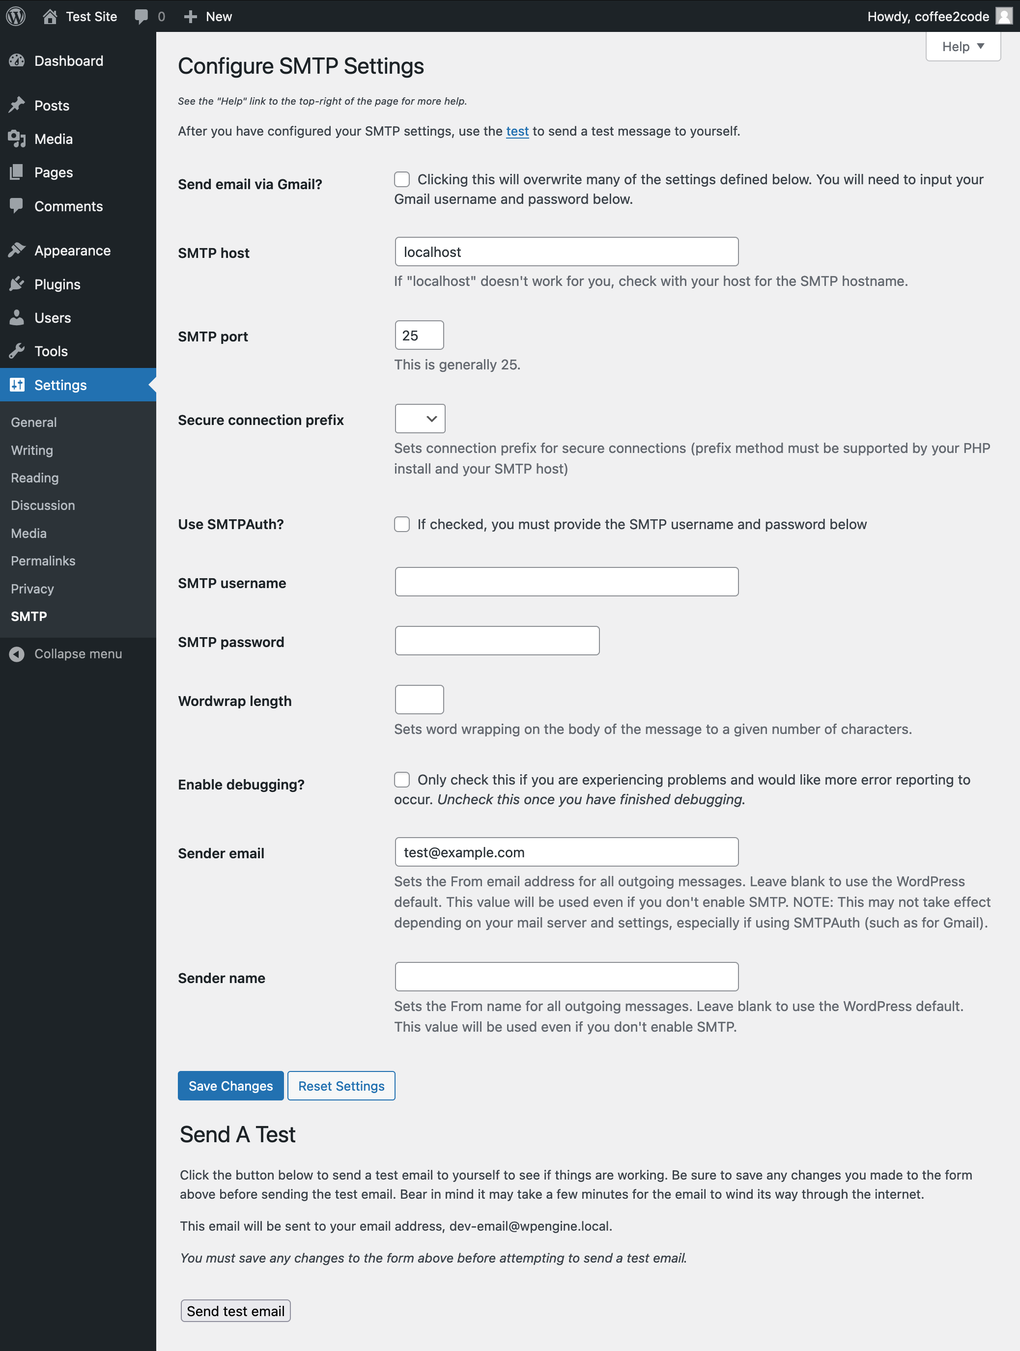Open the test link to send a test message

tap(517, 131)
